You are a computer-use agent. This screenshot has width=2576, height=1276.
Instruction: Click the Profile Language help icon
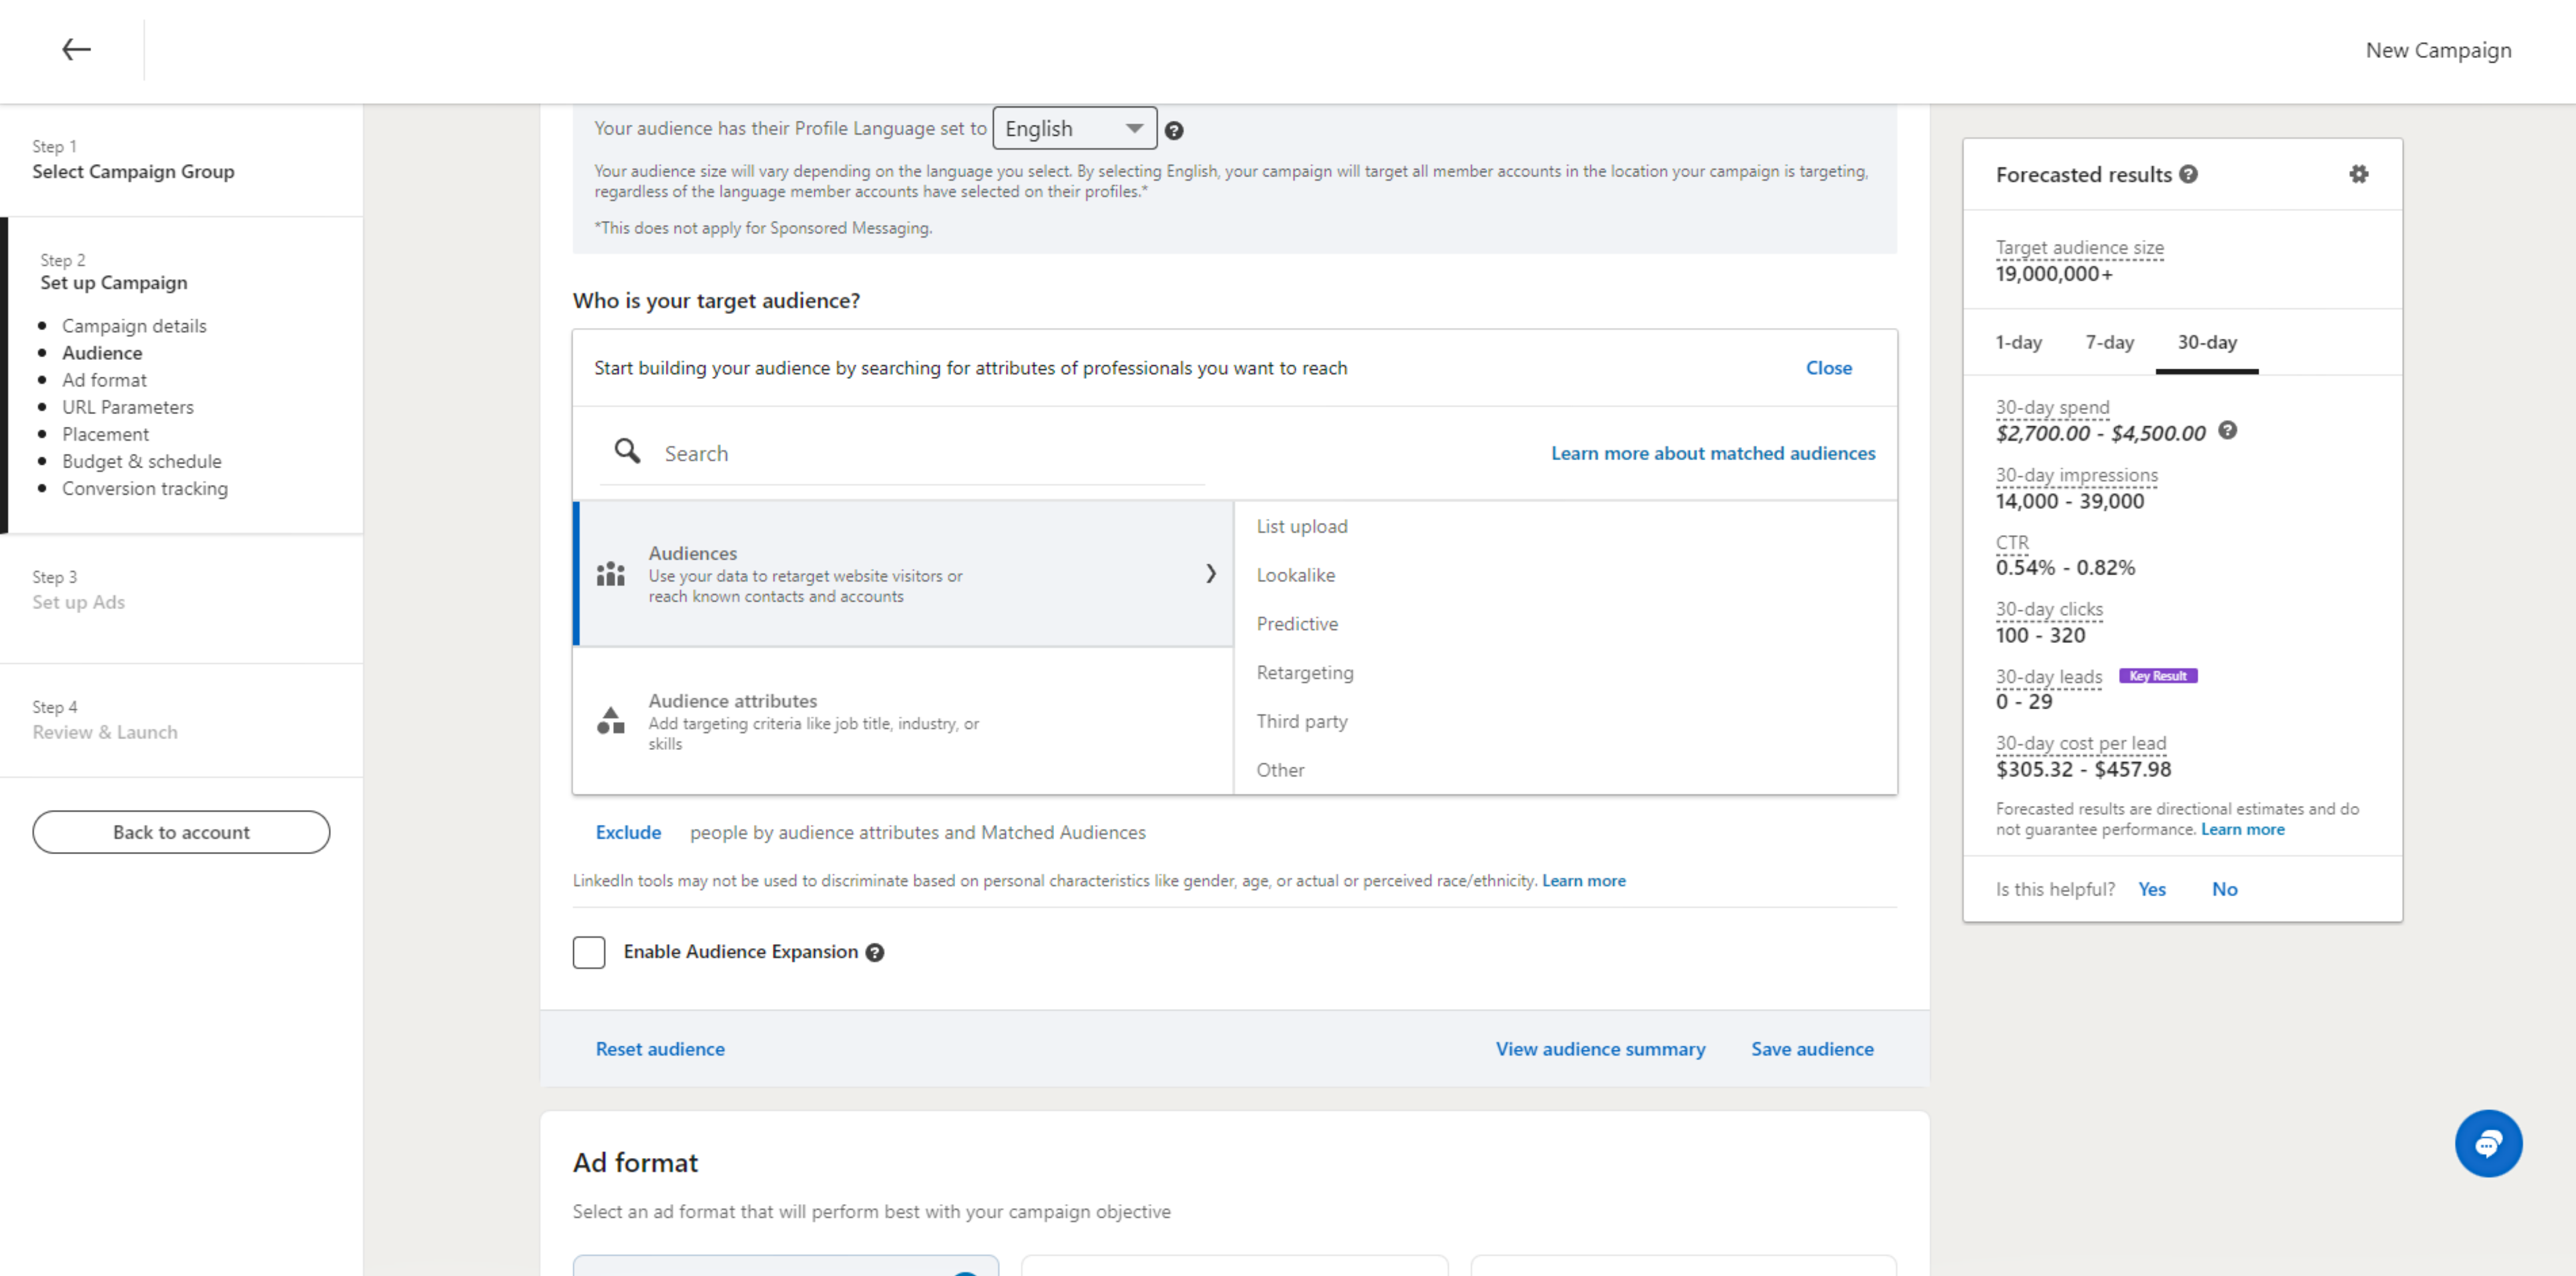1174,130
